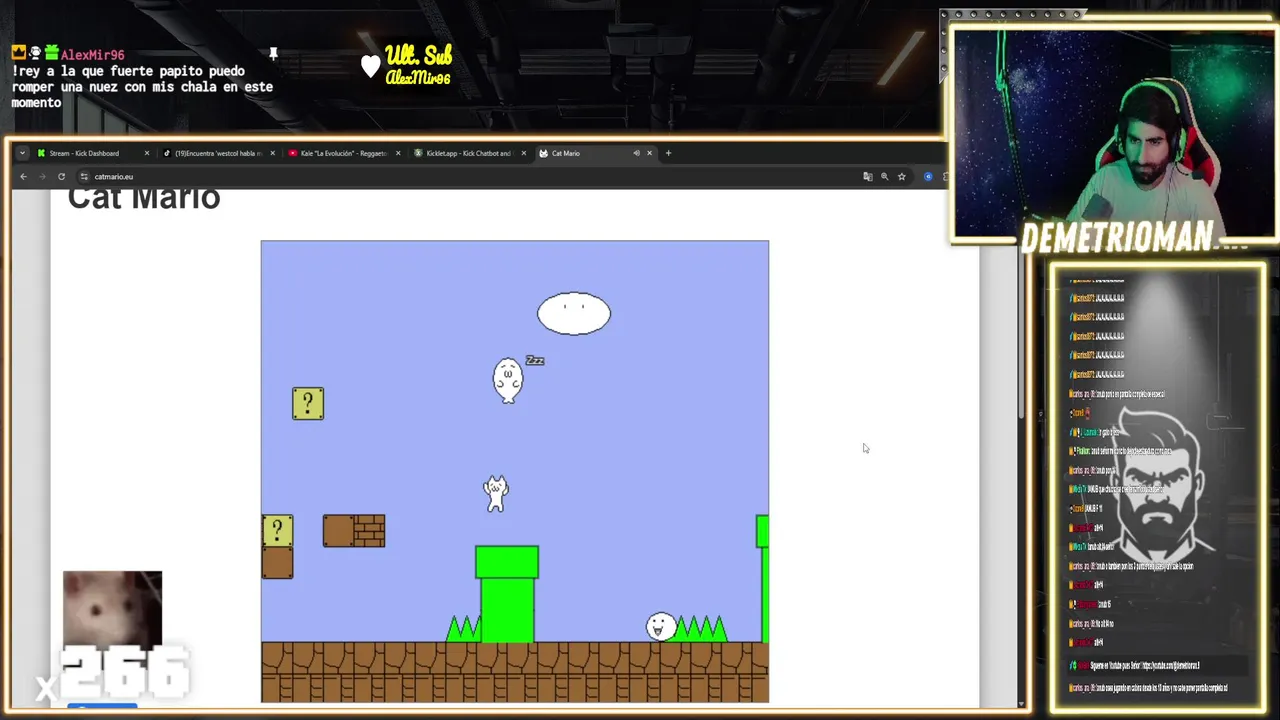Click the hamster webcam thumbnail
The image size is (1280, 720).
pos(112,610)
